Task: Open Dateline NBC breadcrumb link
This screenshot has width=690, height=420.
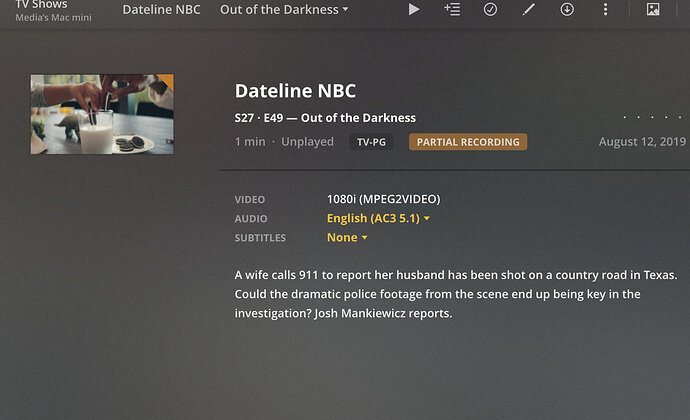Action: point(161,10)
